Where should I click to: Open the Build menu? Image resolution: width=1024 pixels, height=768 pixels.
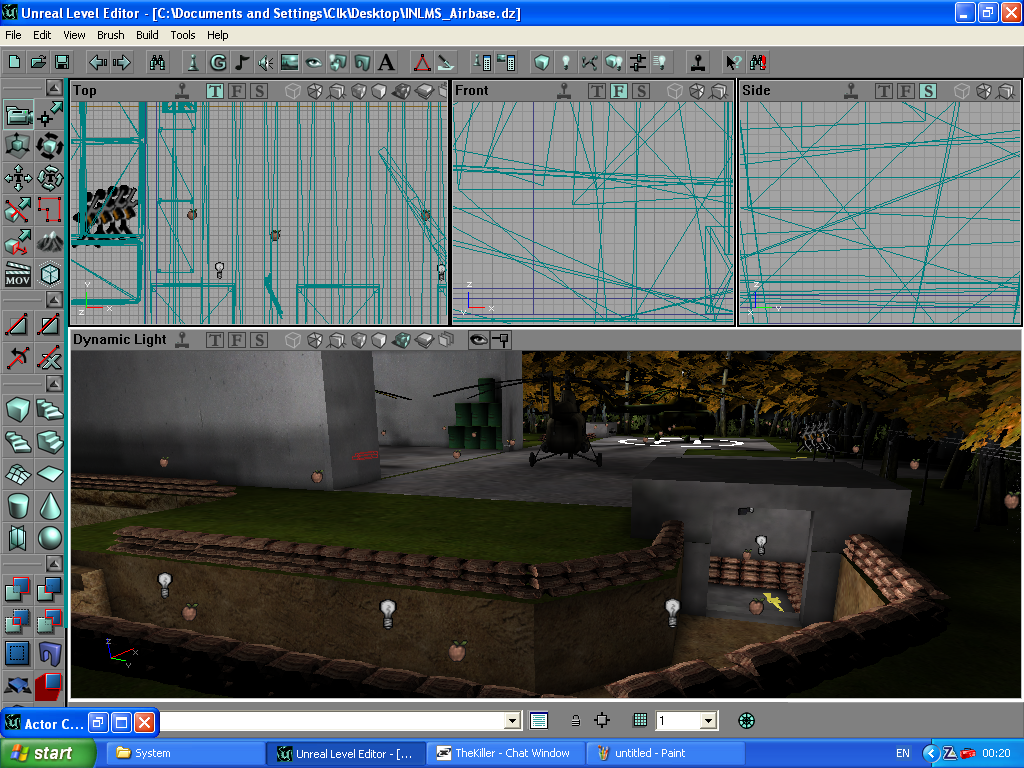point(147,35)
